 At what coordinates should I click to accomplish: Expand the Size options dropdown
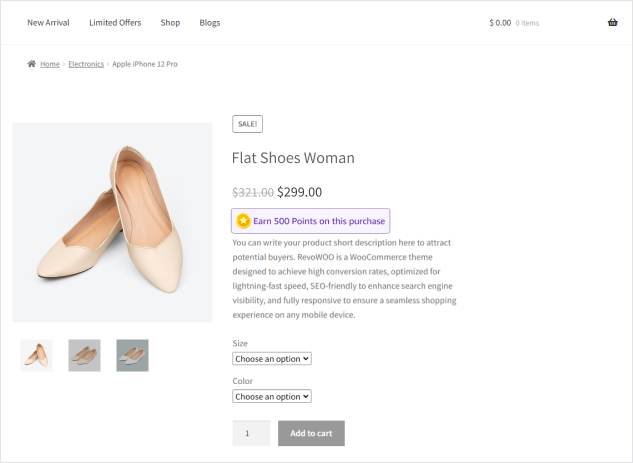pyautogui.click(x=272, y=358)
